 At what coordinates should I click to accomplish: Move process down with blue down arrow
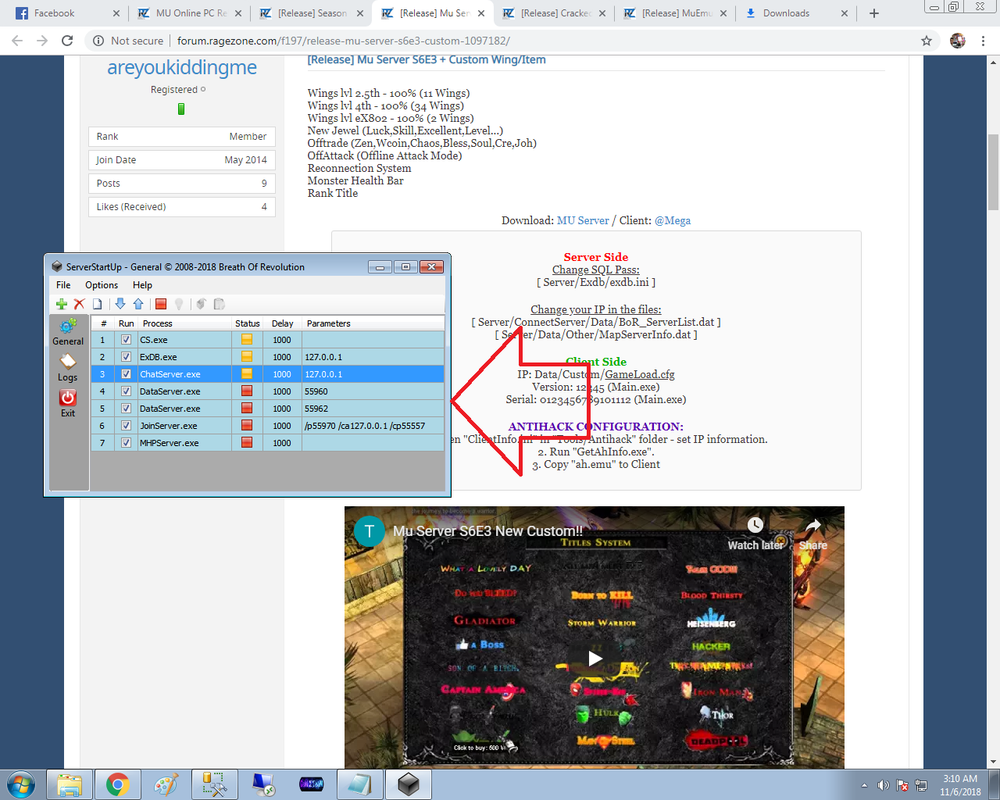[120, 304]
